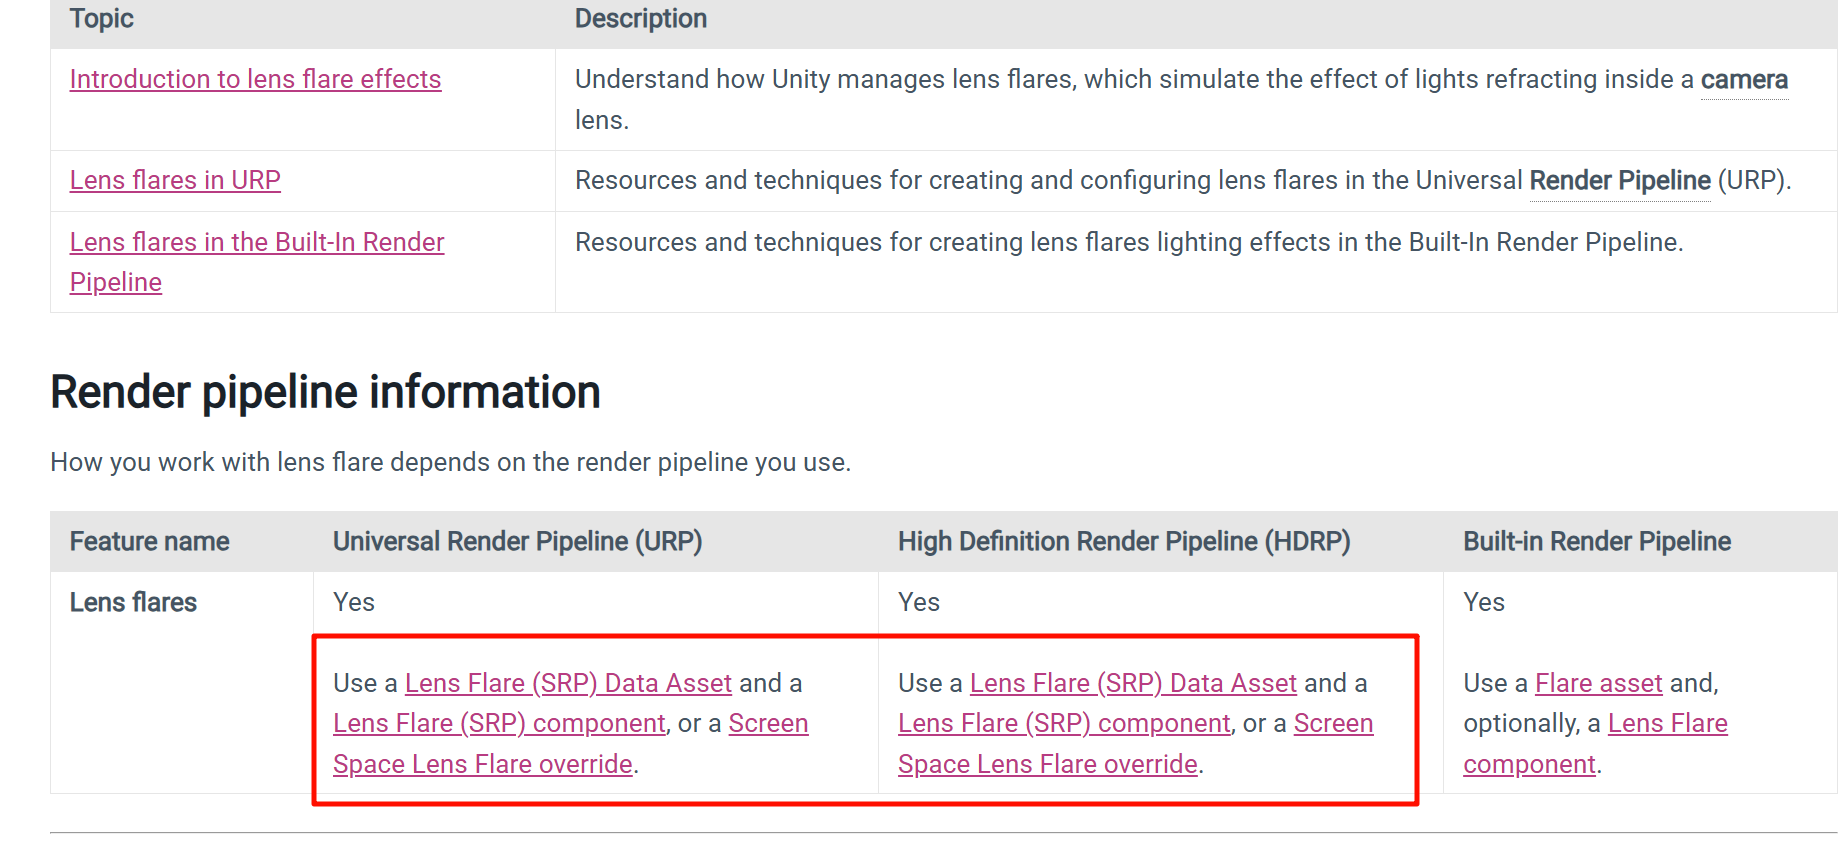Screen dimensions: 1844x841
Task: Click the description 'Understand how Unity manages lens flares'
Action: click(x=1181, y=99)
